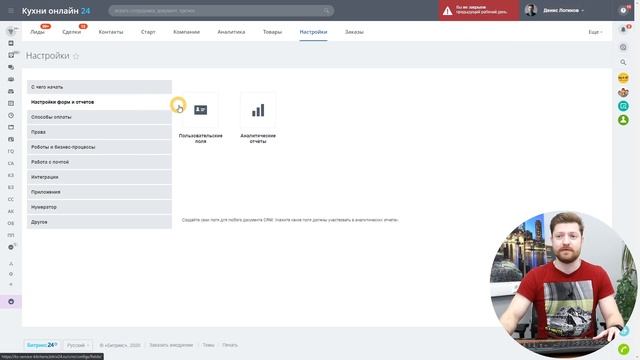This screenshot has width=640, height=360.
Task: Go to the Аналитика tab
Action: click(231, 32)
